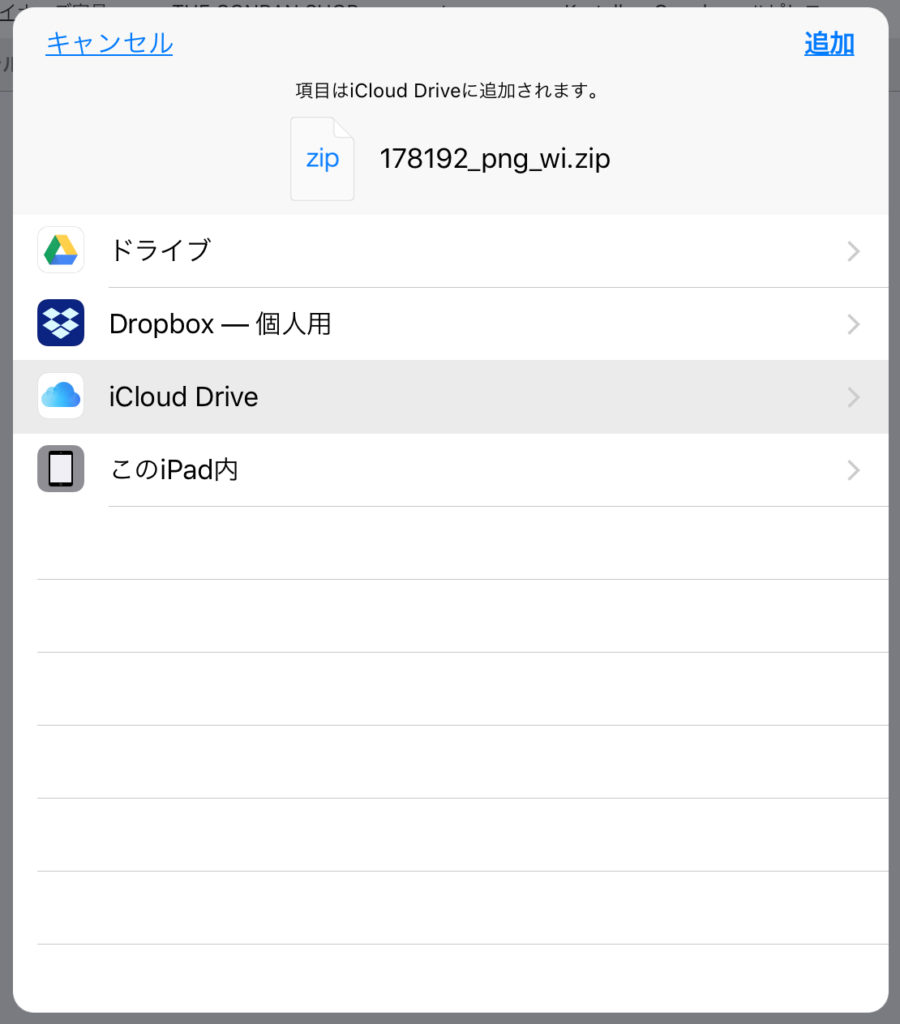Click the 178192_png_wi.zip file name
The width and height of the screenshot is (900, 1024).
495,159
